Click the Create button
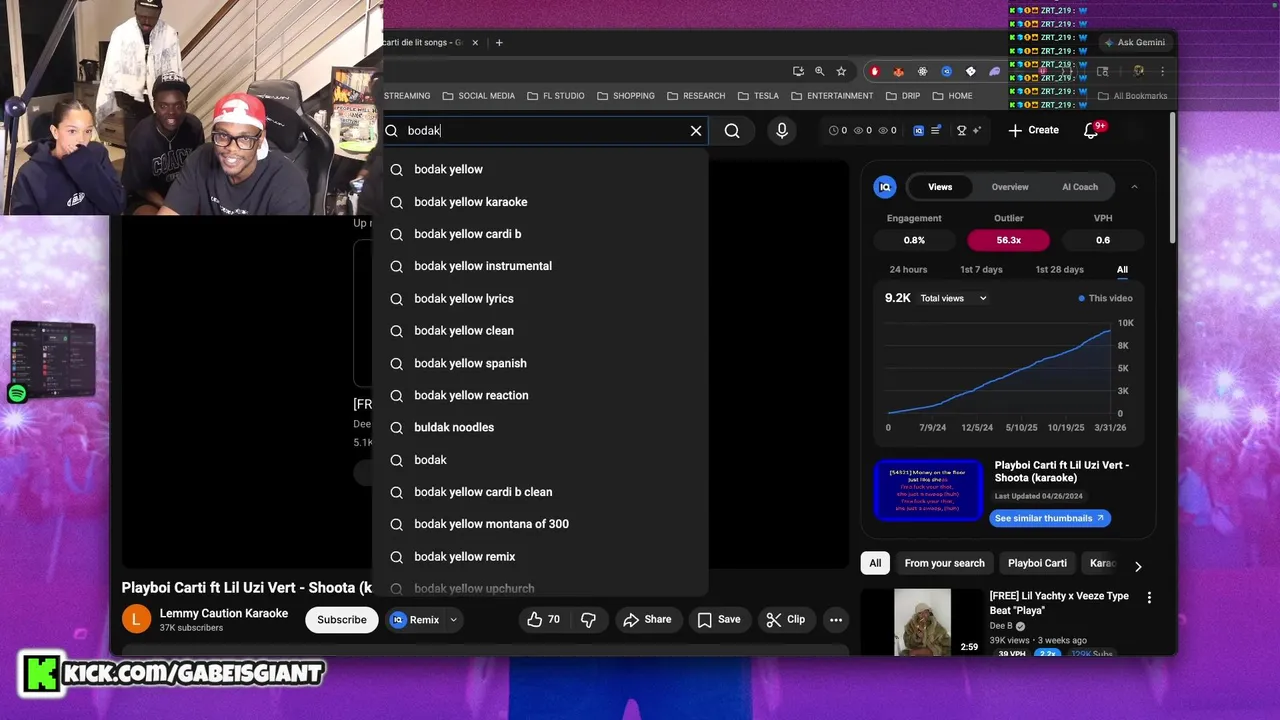This screenshot has width=1280, height=720. pyautogui.click(x=1033, y=130)
